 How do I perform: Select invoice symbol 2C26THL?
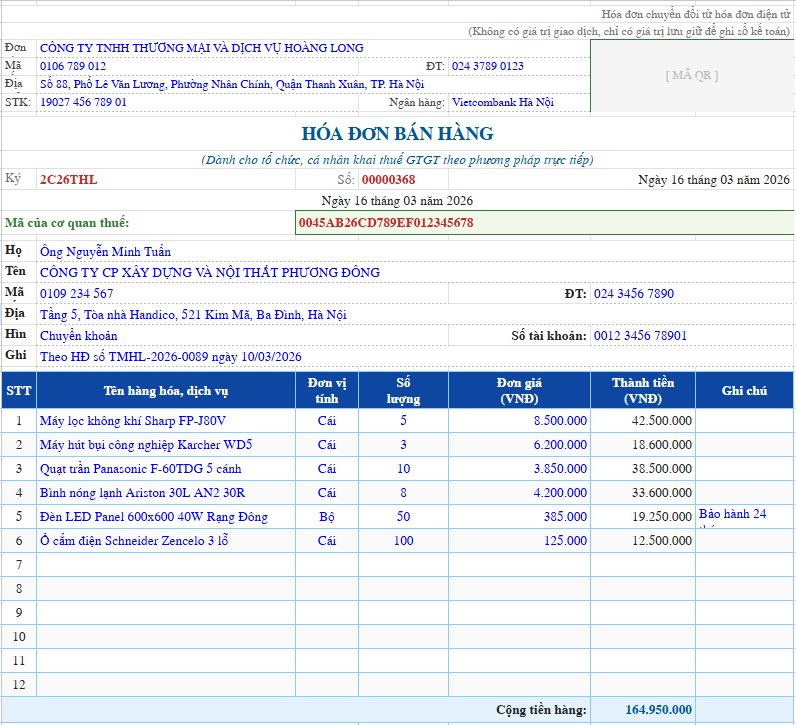coord(69,180)
